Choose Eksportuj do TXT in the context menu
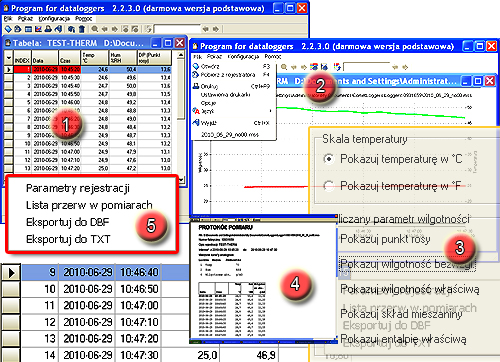Screen dimensions: 500x362 (x=68, y=239)
